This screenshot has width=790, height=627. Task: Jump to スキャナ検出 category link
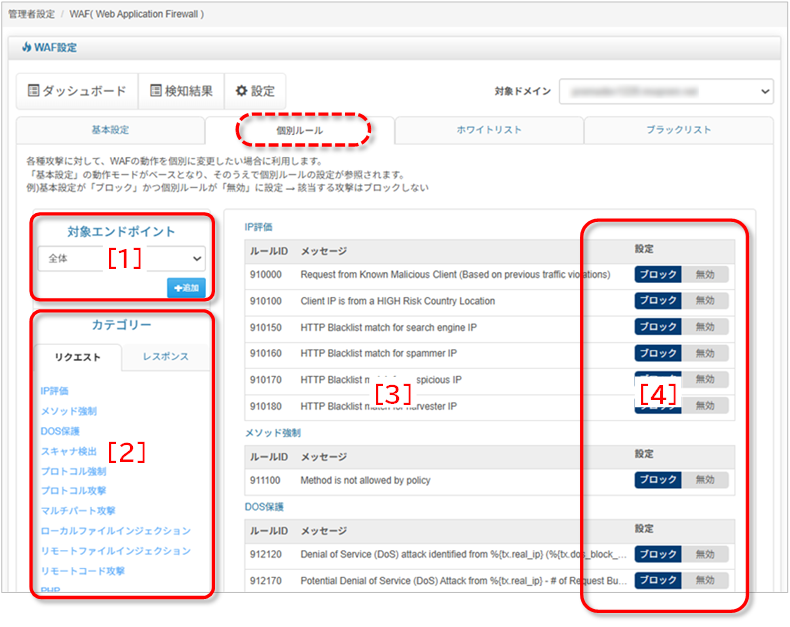point(69,451)
